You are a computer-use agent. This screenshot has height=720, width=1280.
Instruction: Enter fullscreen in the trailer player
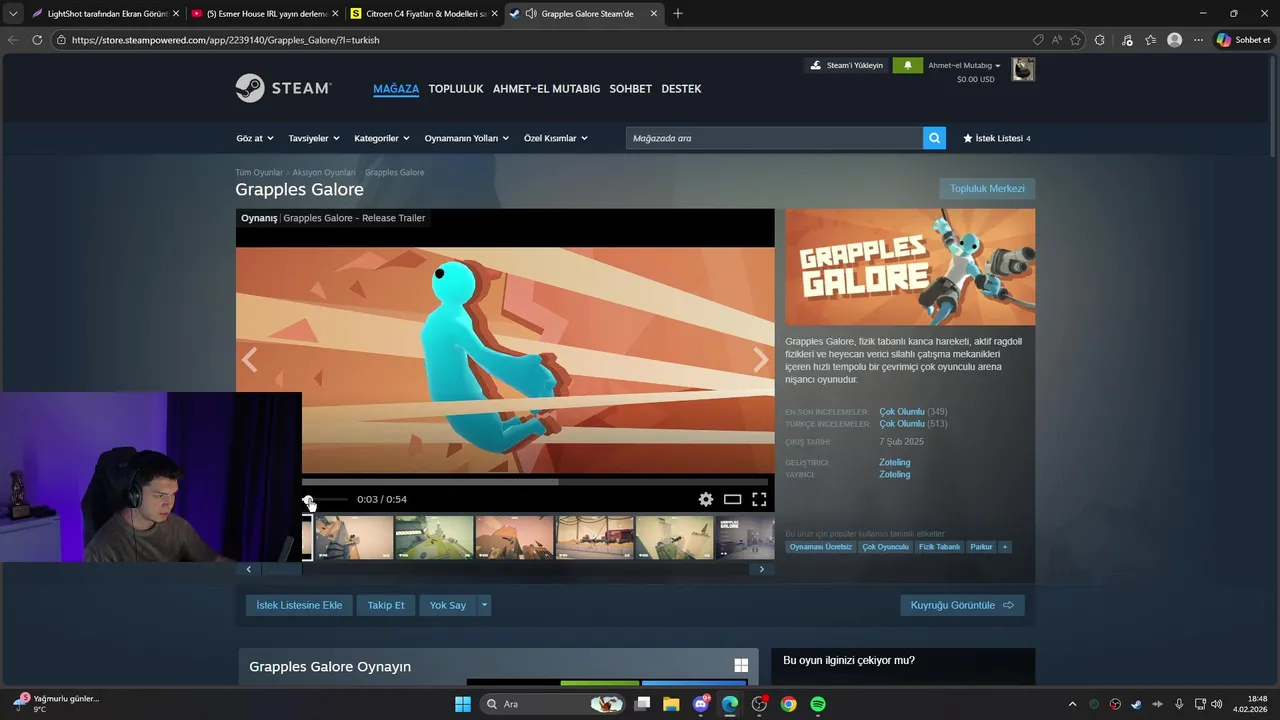759,499
